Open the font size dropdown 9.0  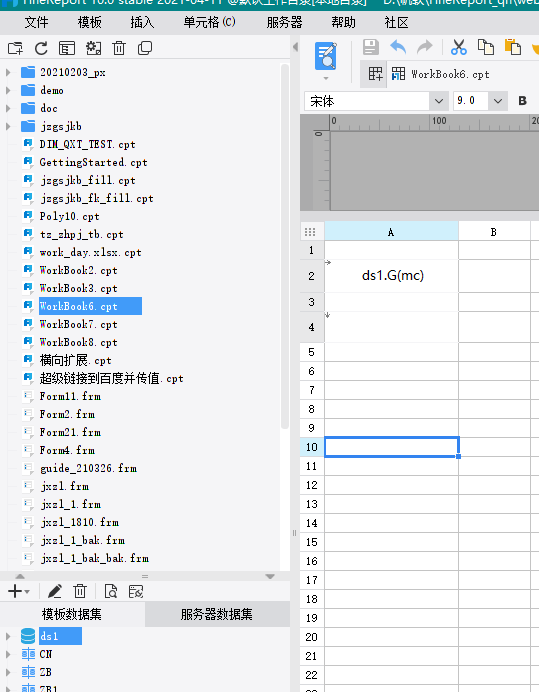pos(498,101)
